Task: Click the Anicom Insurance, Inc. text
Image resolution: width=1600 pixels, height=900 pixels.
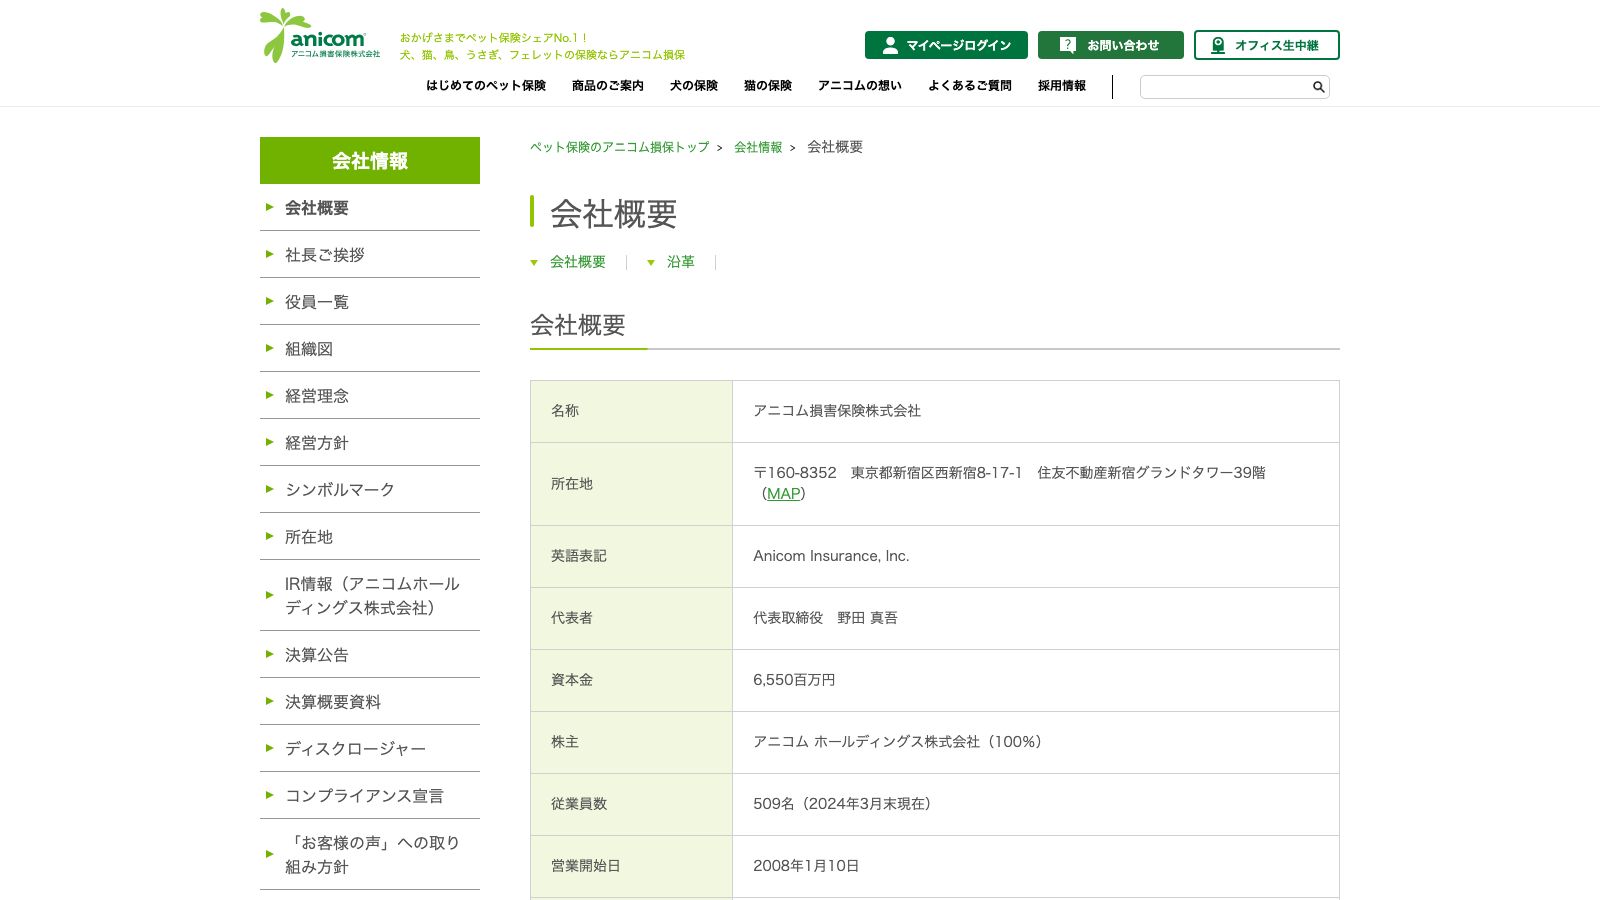Action: click(x=831, y=556)
